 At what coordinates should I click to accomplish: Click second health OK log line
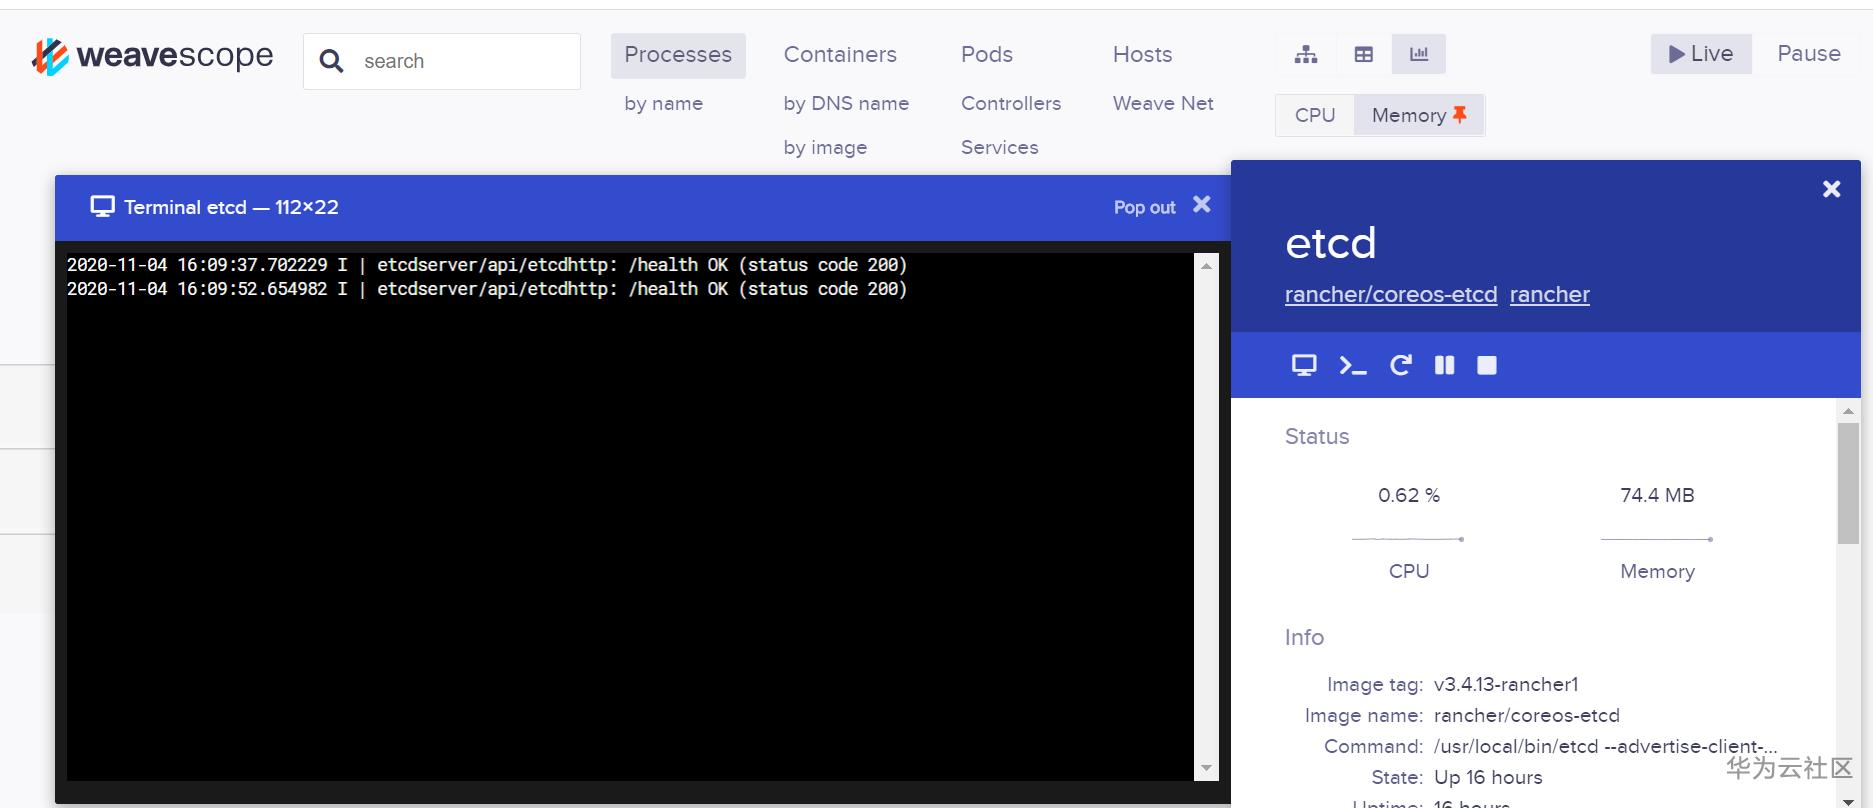(x=487, y=289)
